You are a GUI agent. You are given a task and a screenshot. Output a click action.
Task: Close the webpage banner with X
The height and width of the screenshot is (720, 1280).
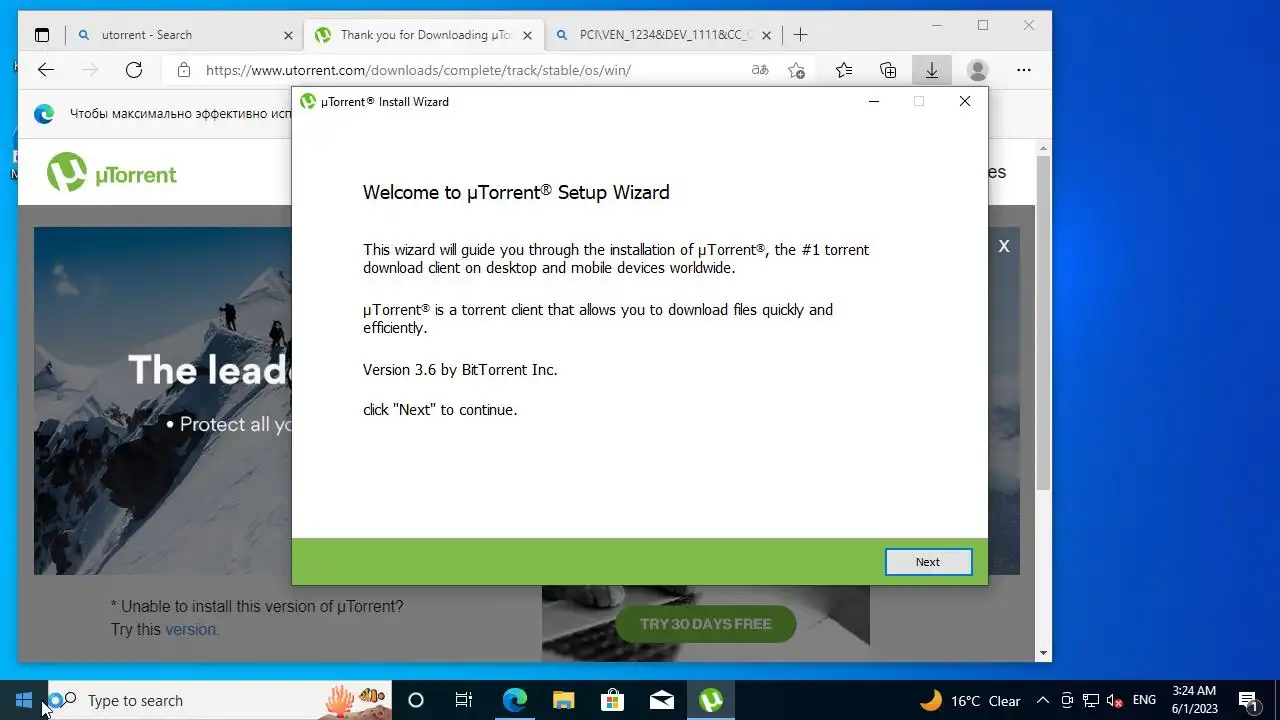coord(1004,246)
